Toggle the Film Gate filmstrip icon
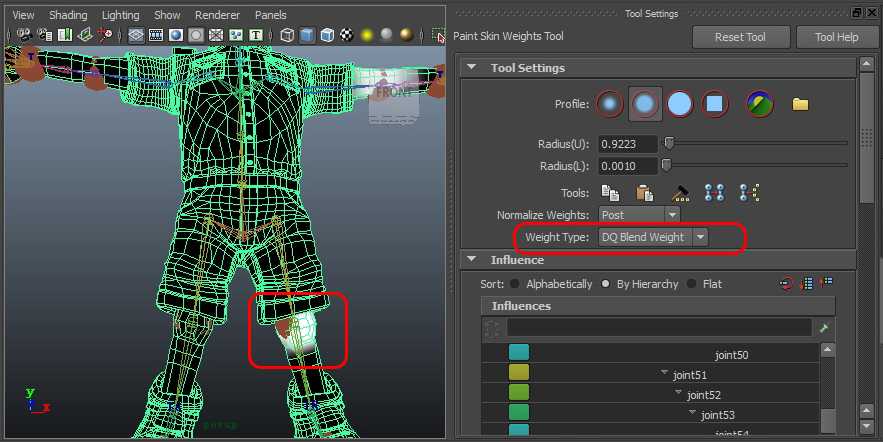The image size is (883, 442). point(156,35)
